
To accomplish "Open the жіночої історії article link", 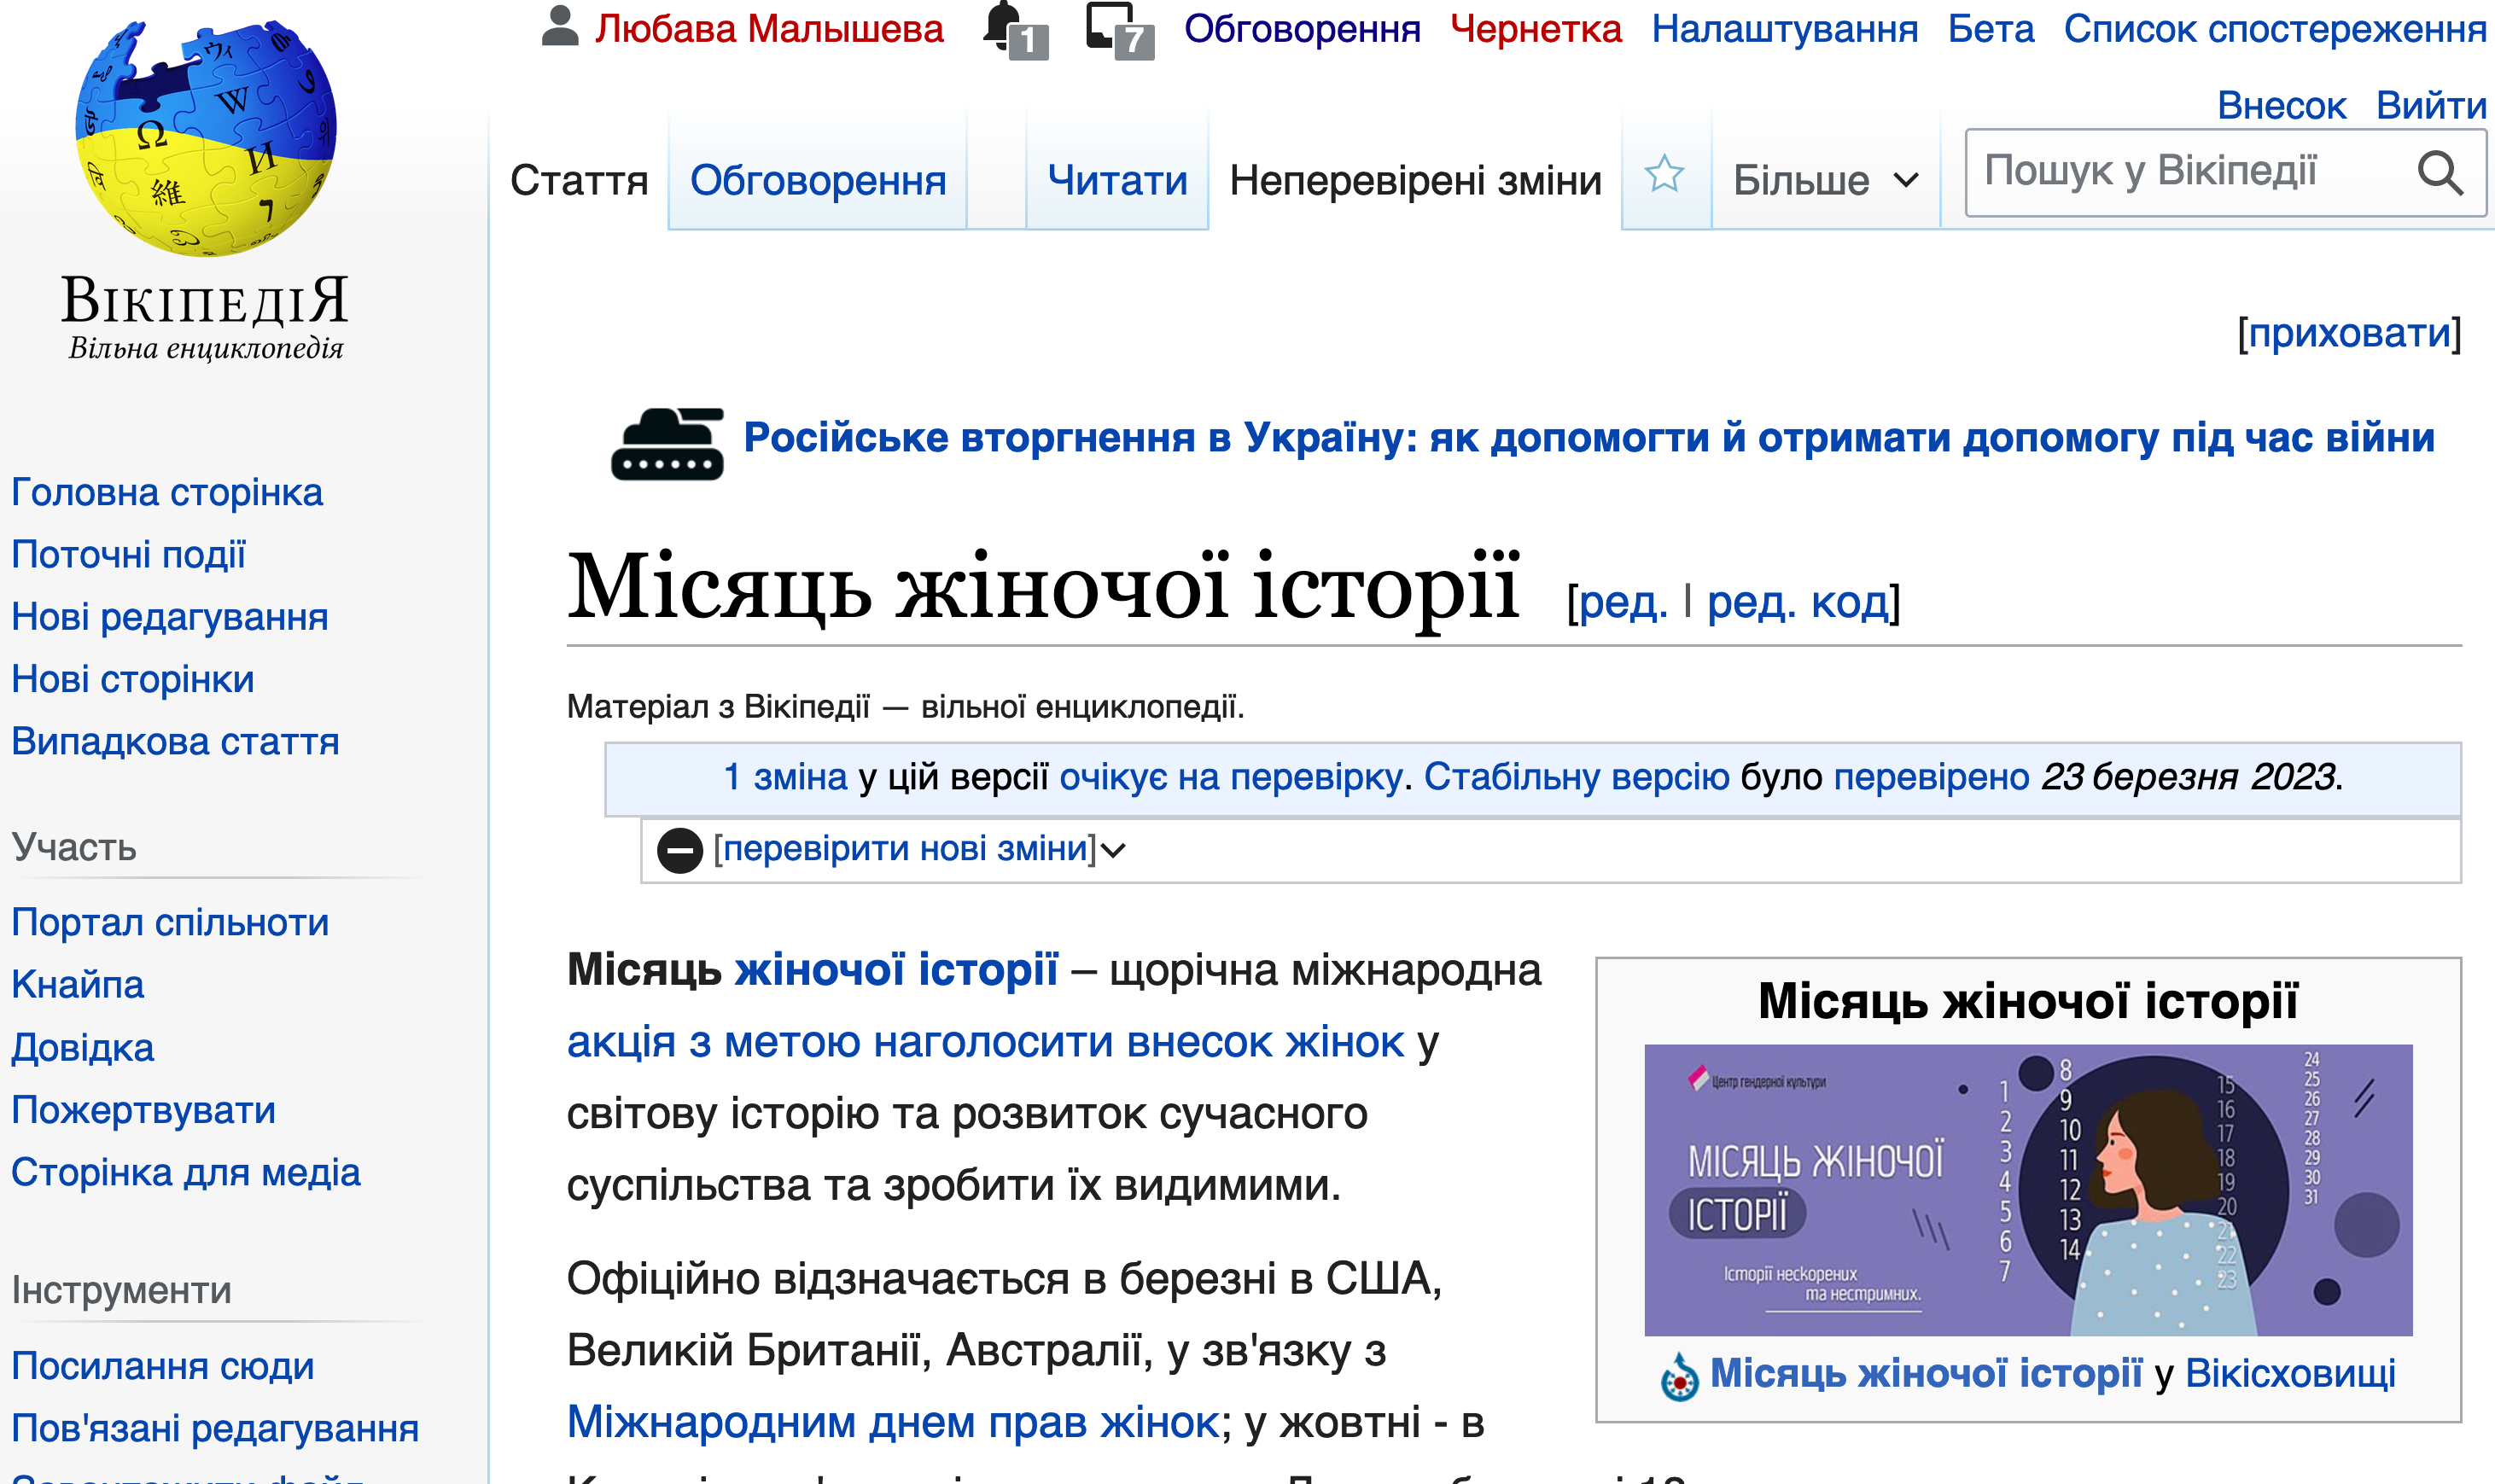I will pos(896,970).
